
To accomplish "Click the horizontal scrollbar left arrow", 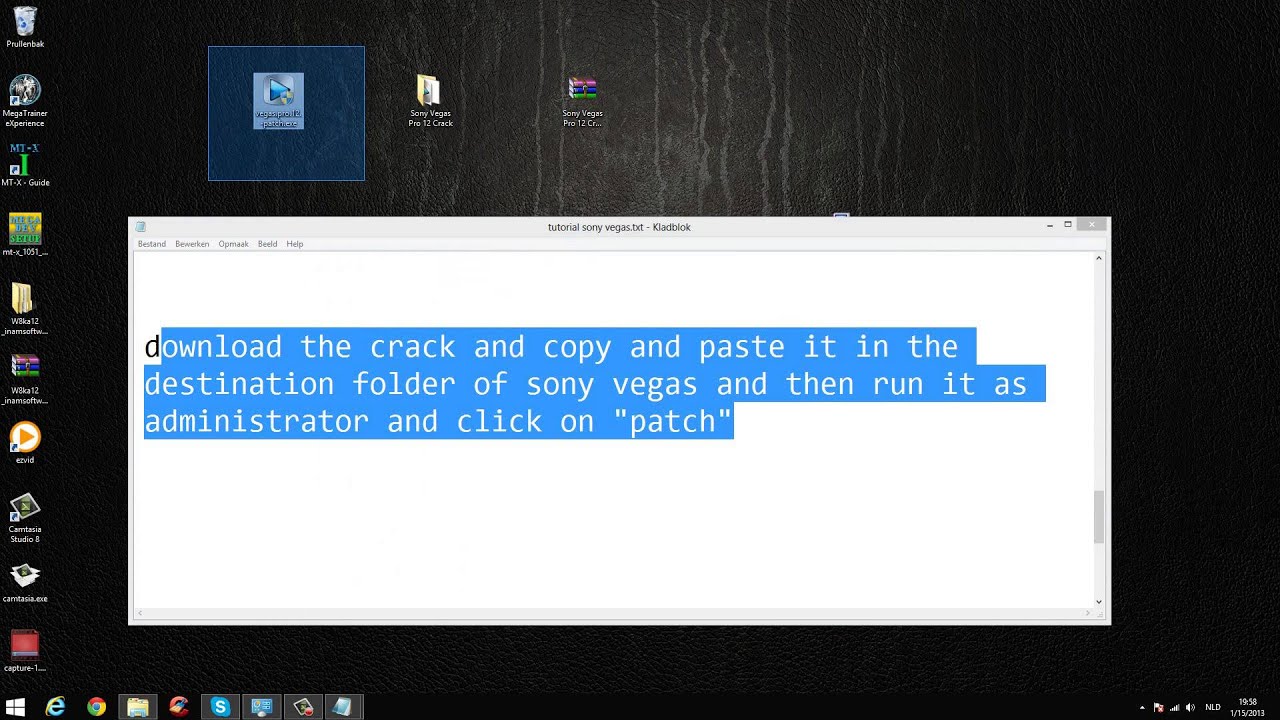I will 141,613.
